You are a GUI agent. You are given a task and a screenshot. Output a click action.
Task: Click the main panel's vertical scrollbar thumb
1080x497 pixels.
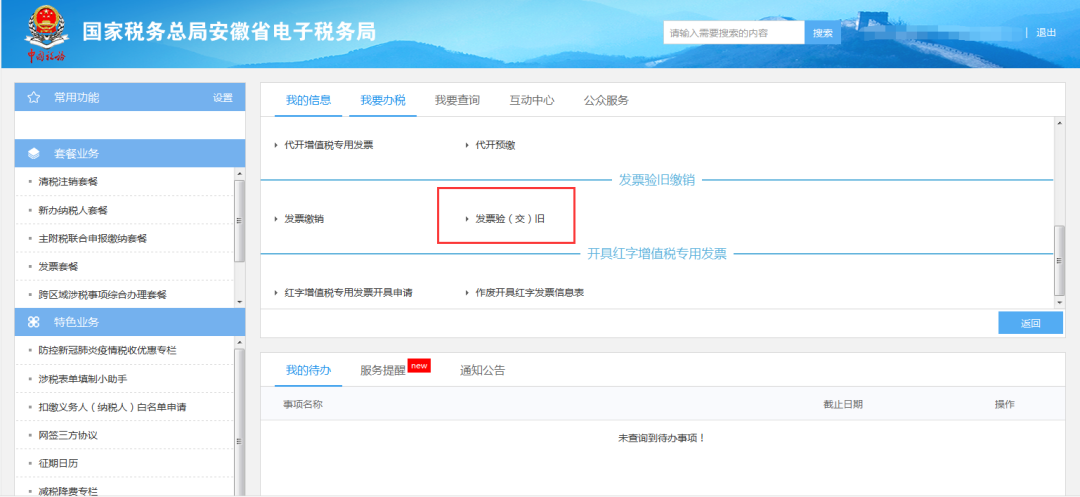(x=1059, y=260)
